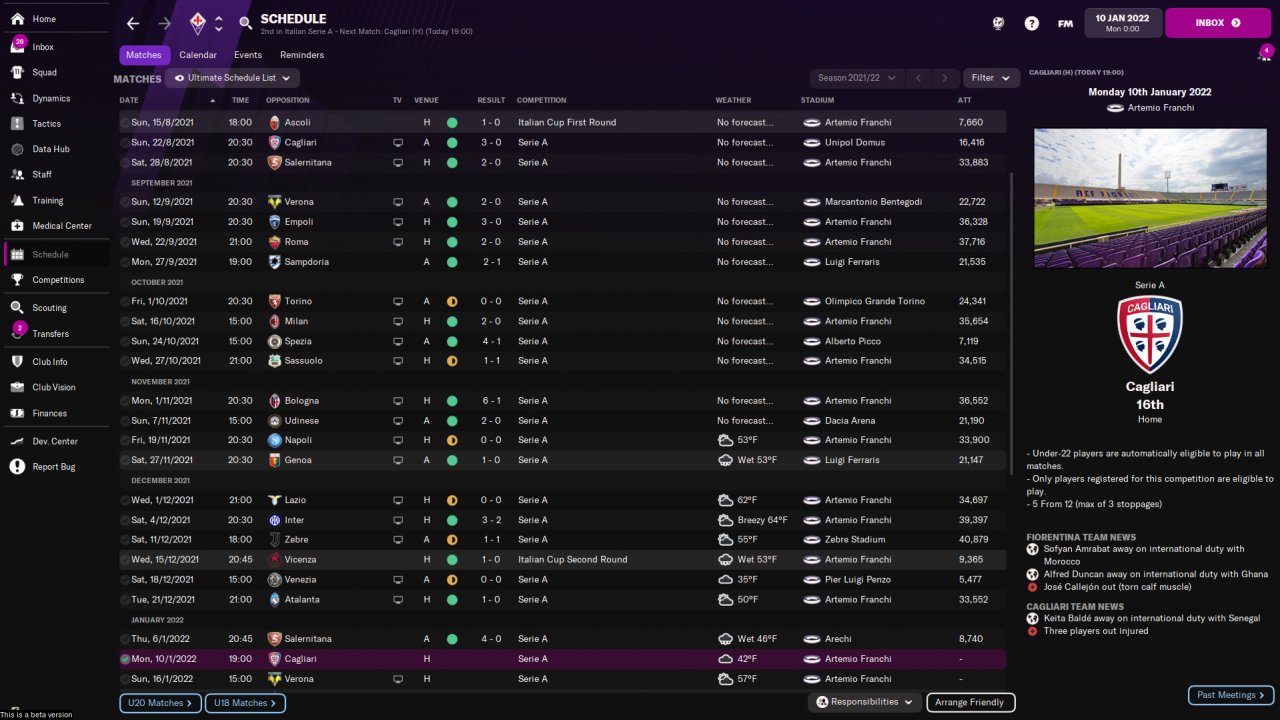Image resolution: width=1280 pixels, height=720 pixels.
Task: Click the TV icon on the Roma row
Action: tap(398, 242)
